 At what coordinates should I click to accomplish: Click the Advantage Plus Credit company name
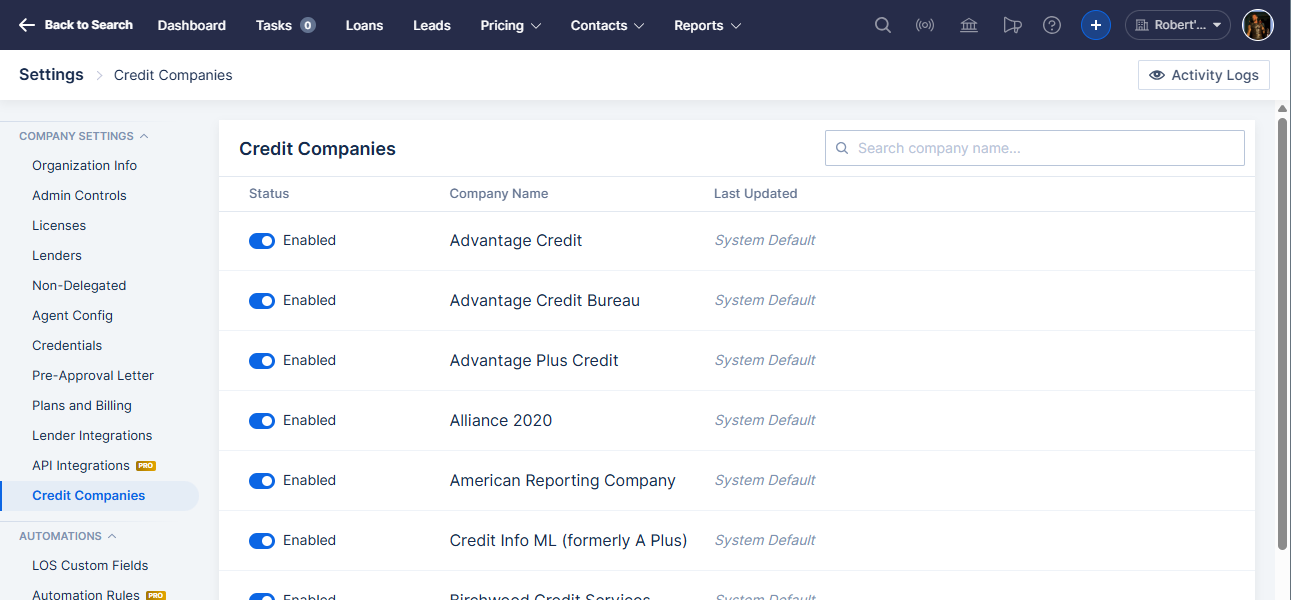click(x=534, y=361)
